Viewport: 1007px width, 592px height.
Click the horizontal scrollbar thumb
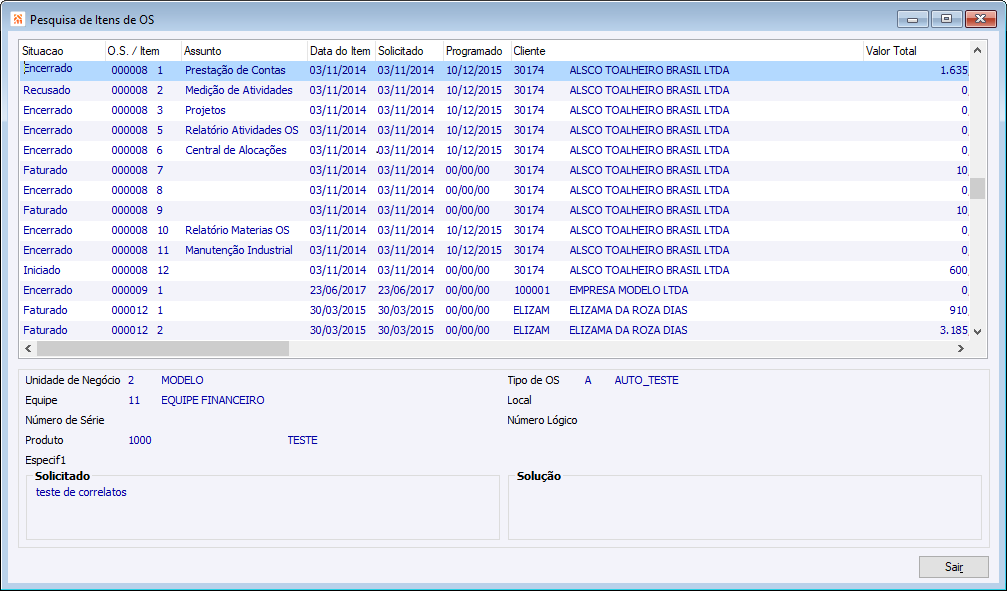point(163,348)
